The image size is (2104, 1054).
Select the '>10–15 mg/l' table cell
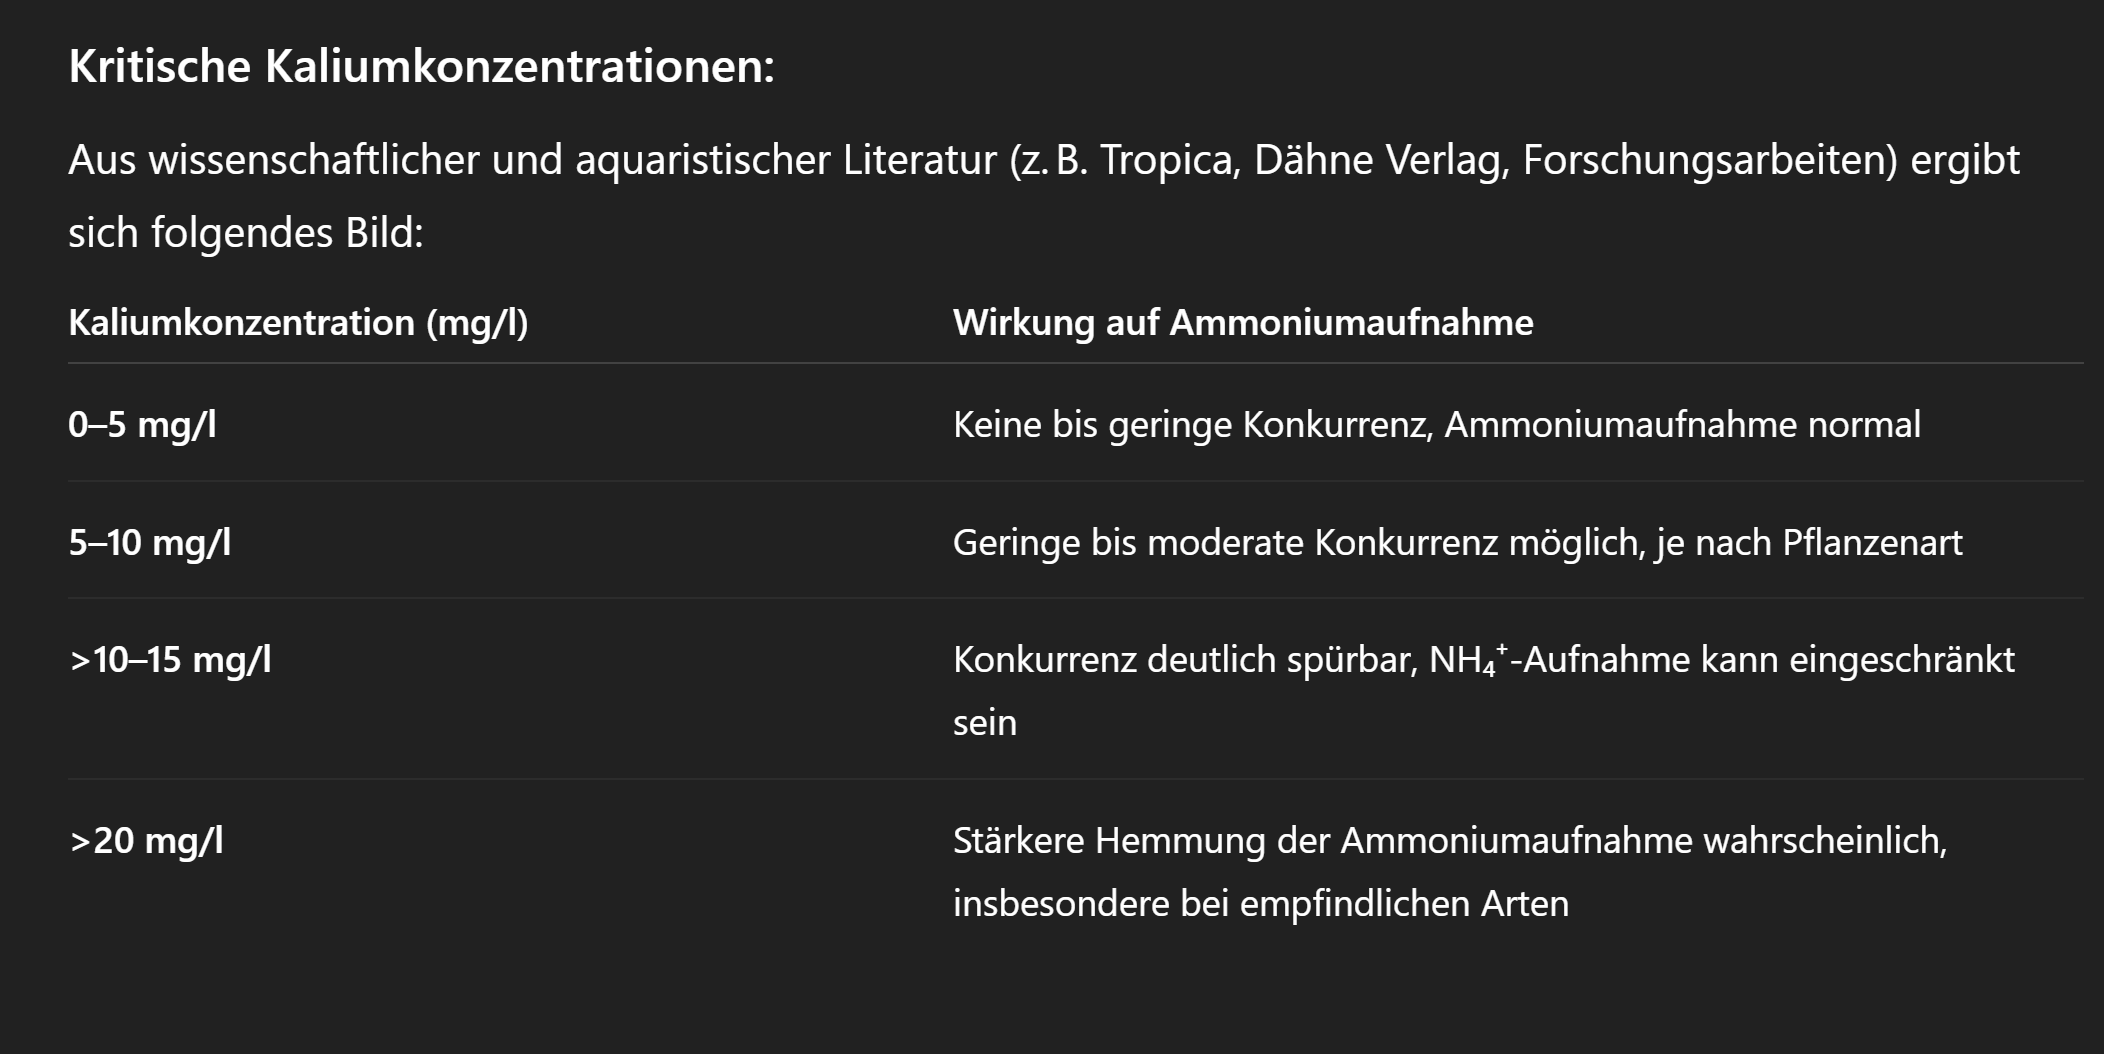170,660
